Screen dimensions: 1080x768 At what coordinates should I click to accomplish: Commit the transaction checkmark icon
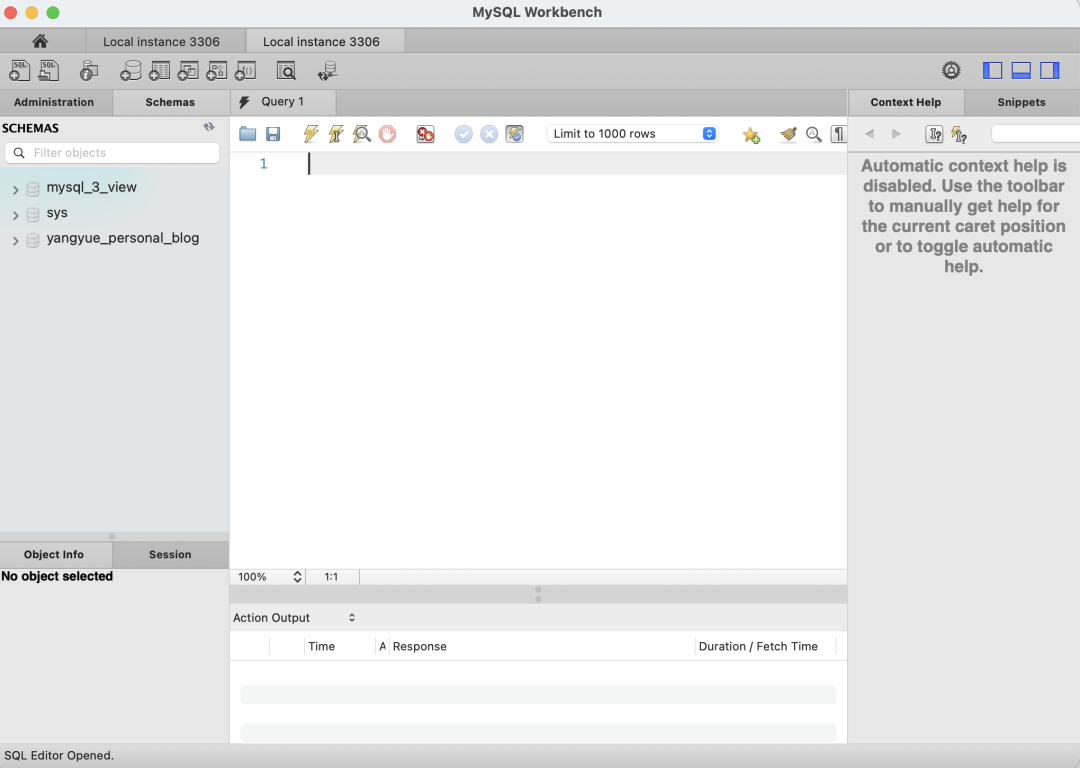click(x=464, y=134)
